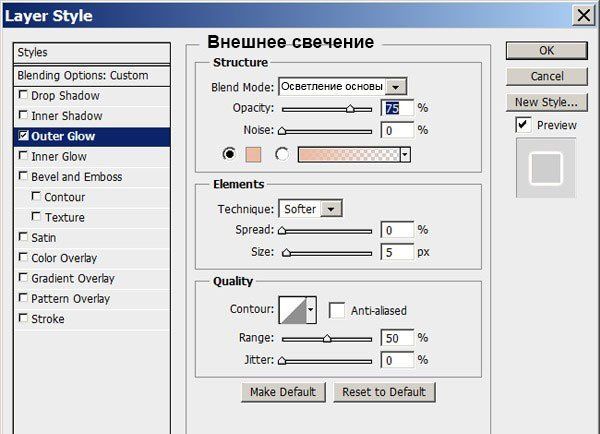This screenshot has width=600, height=434.
Task: Click the Spread slider handle
Action: [x=282, y=231]
